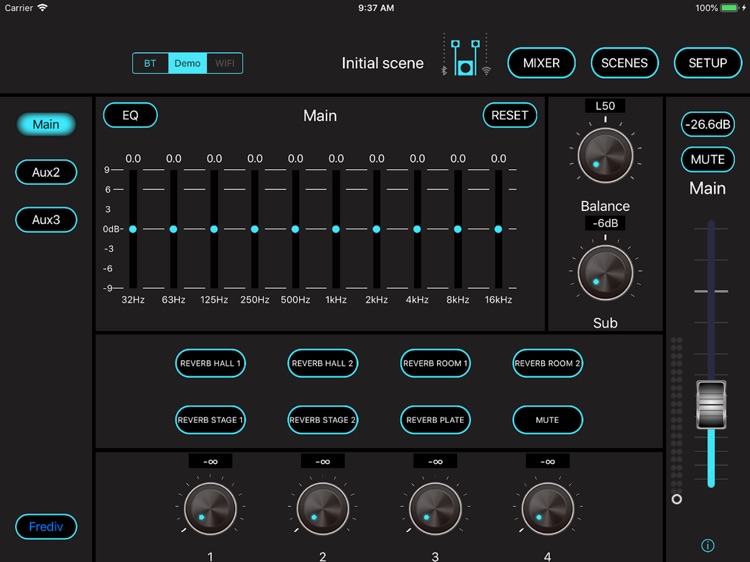Click the 9:37 AM clock
Screen dimensions: 750x562
click(x=376, y=8)
